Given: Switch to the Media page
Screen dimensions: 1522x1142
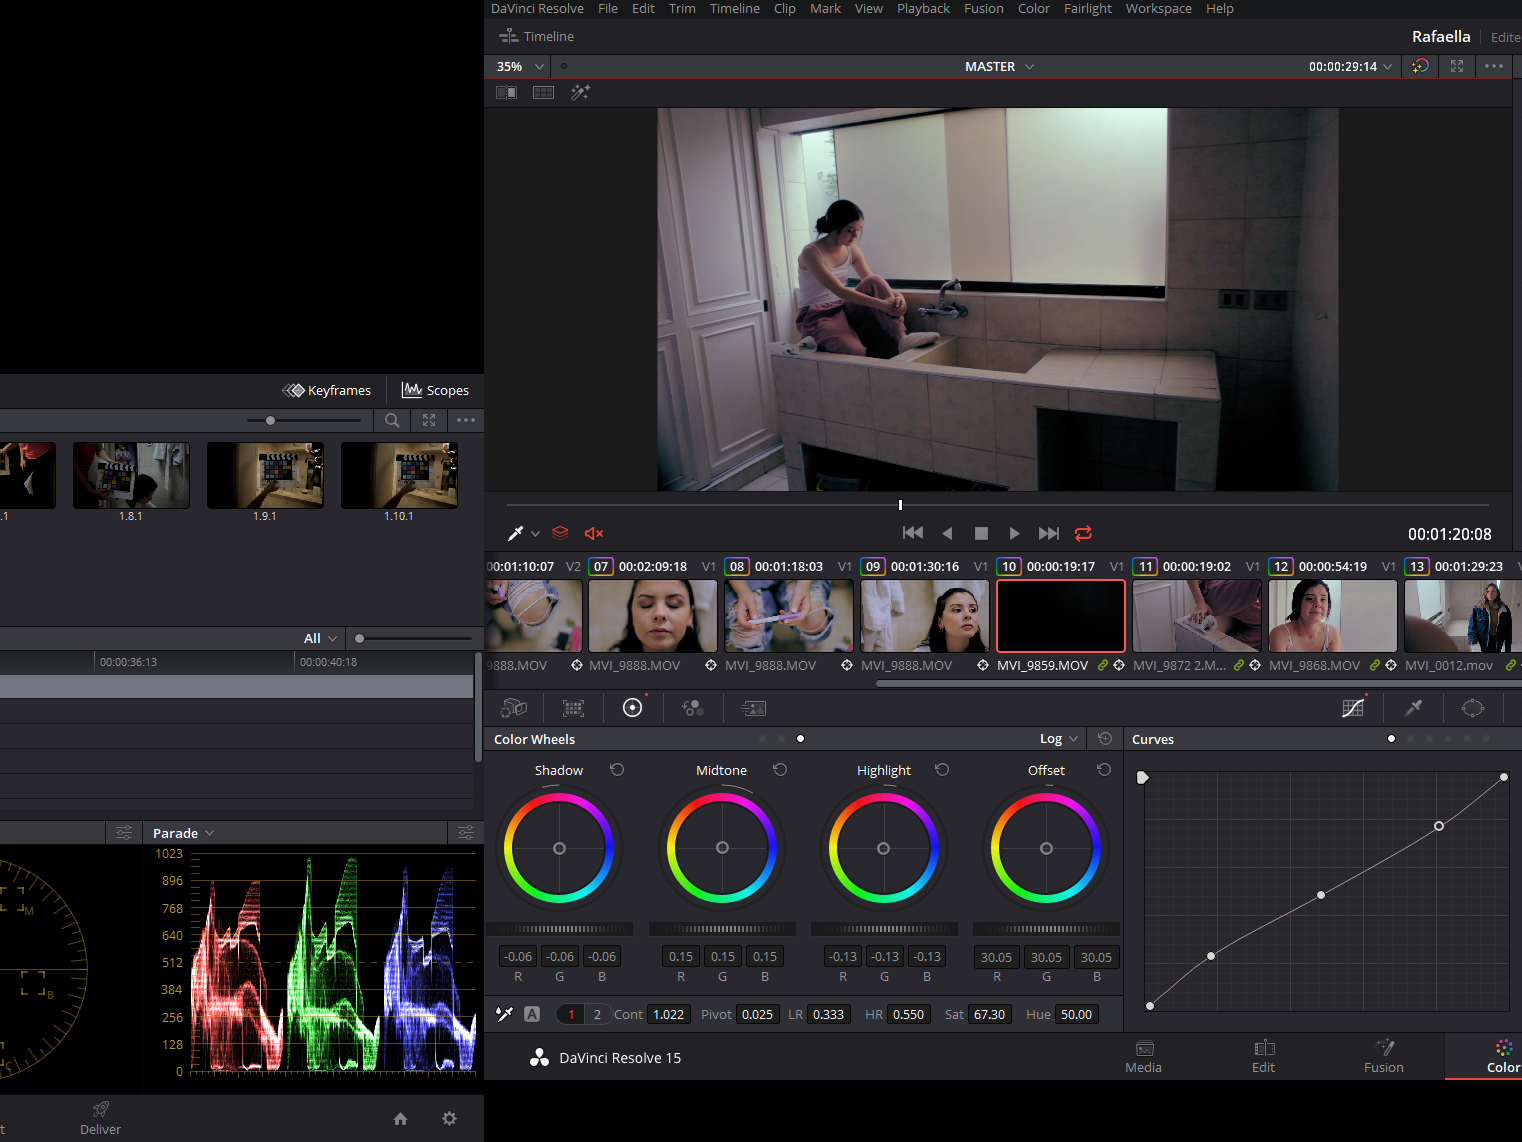Looking at the screenshot, I should click(x=1144, y=1056).
